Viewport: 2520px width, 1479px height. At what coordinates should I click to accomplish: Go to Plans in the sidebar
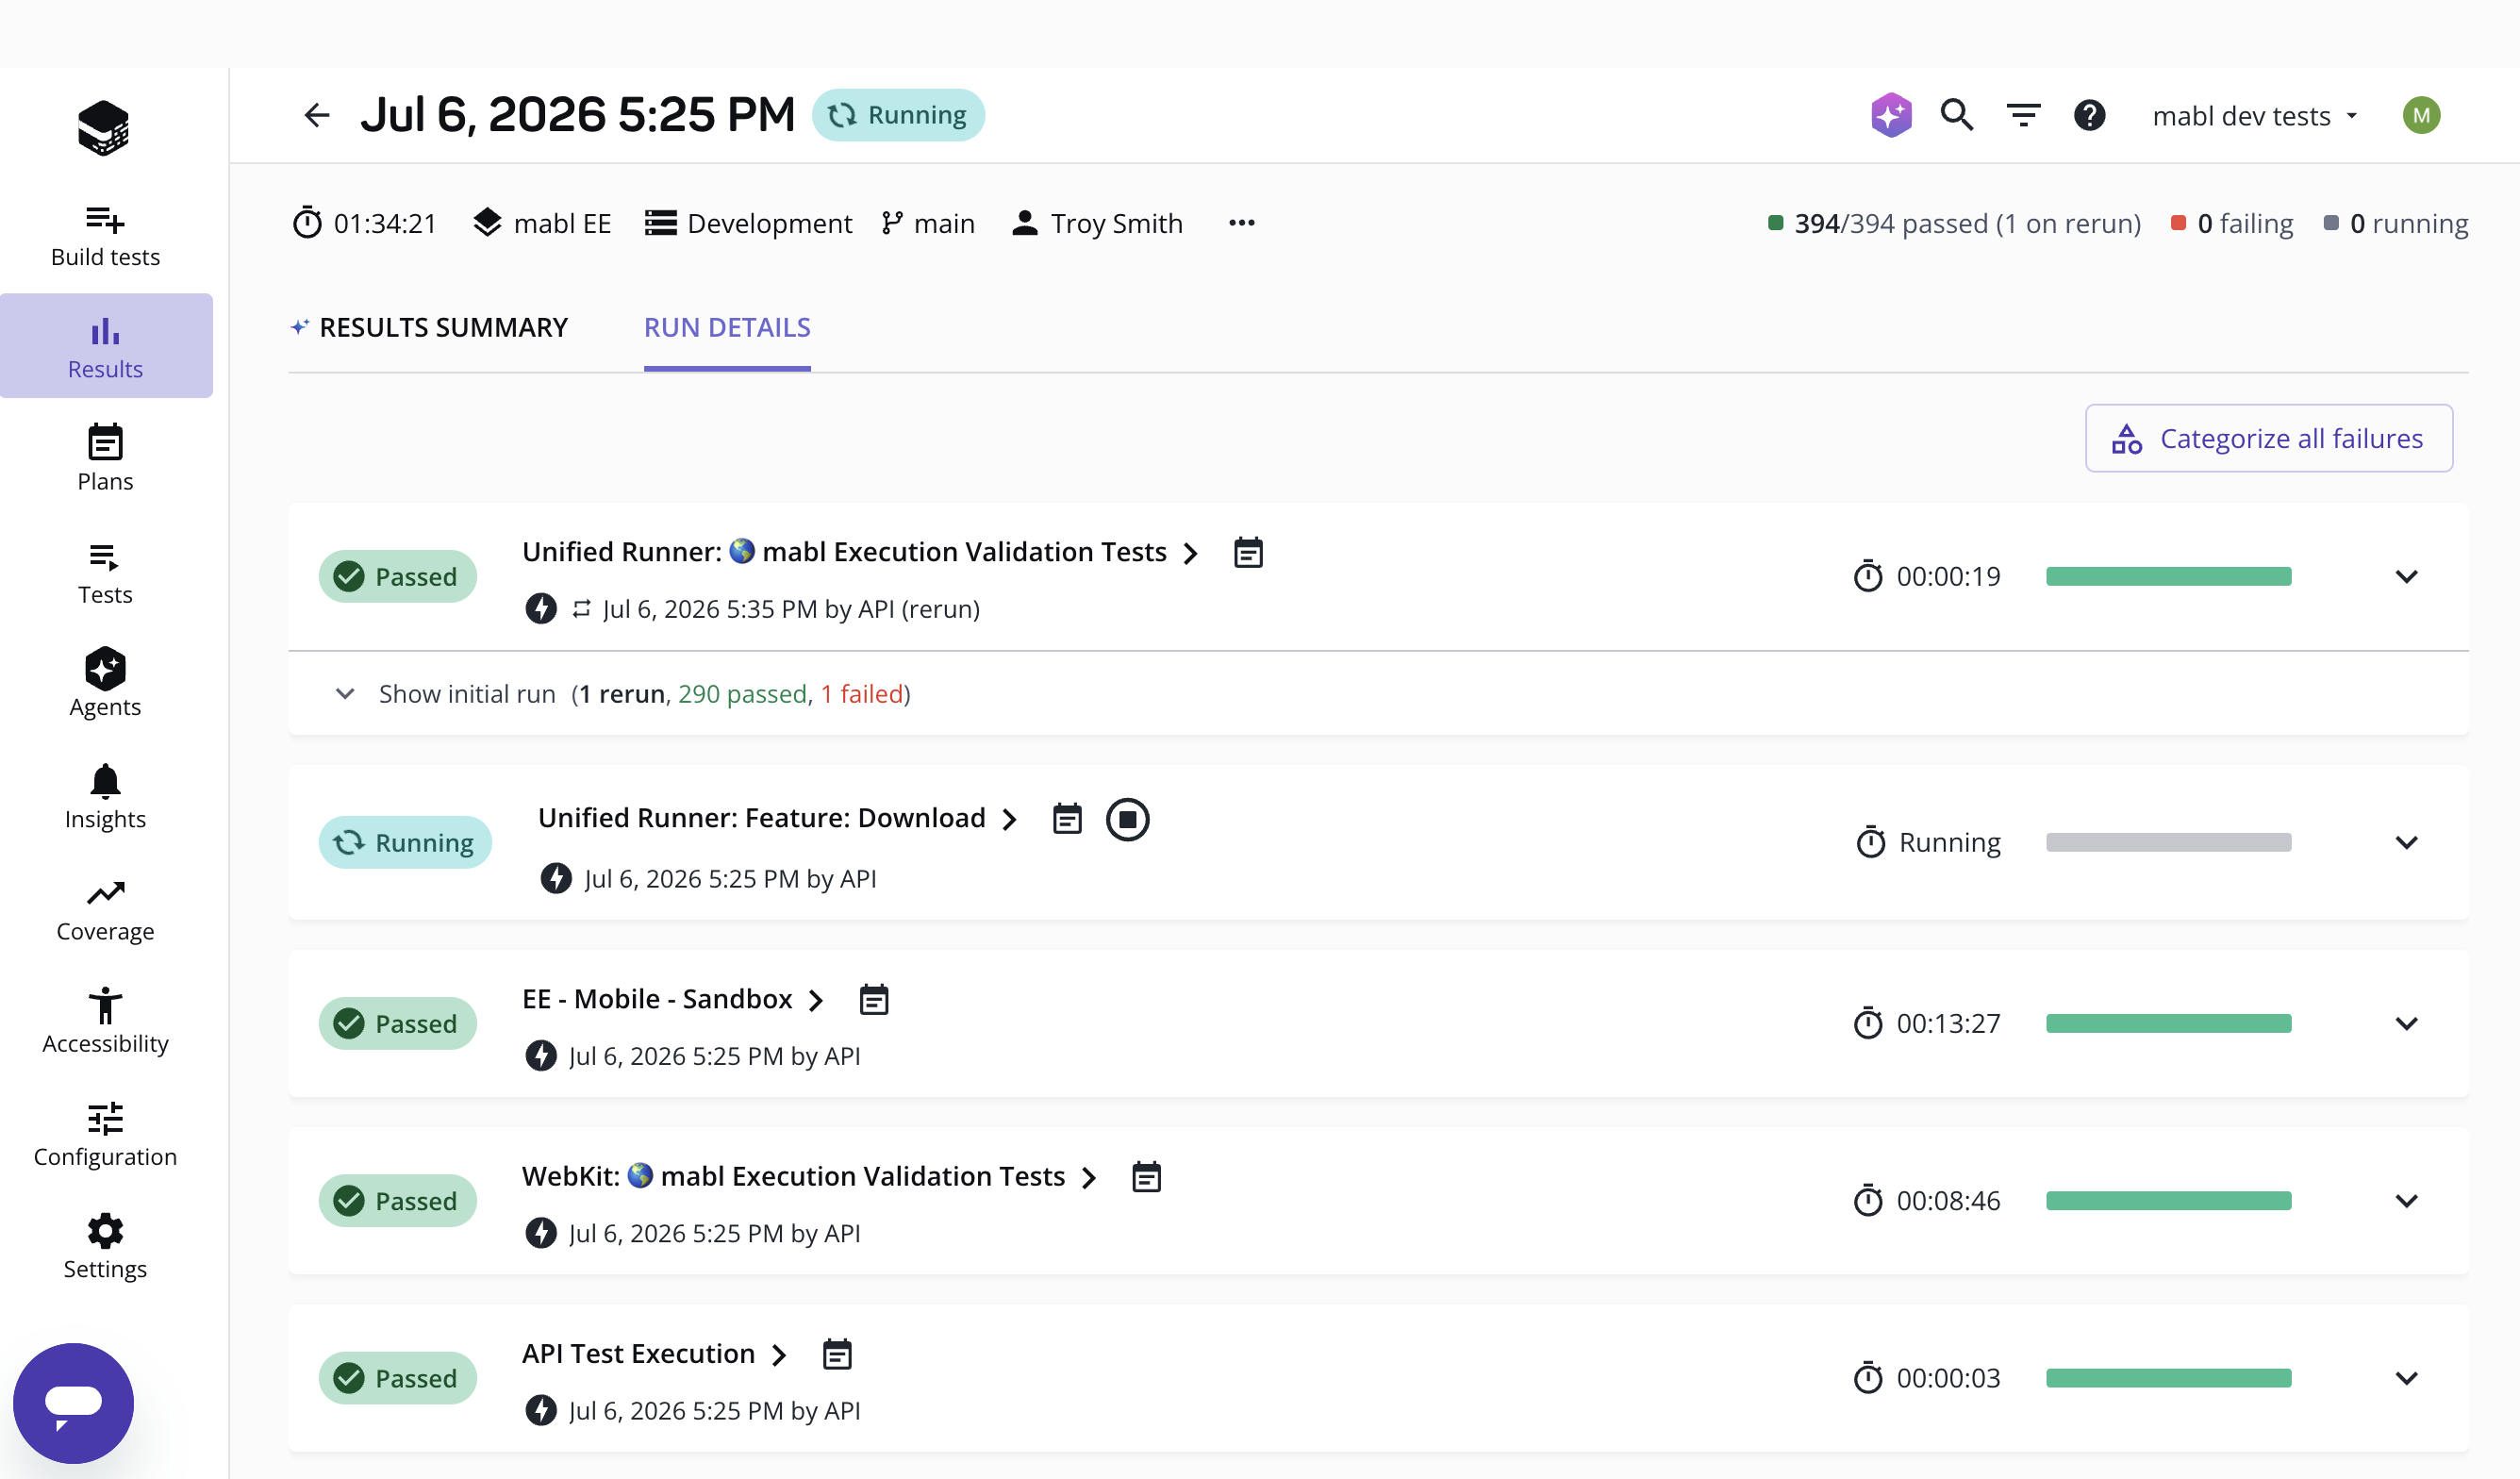tap(105, 458)
